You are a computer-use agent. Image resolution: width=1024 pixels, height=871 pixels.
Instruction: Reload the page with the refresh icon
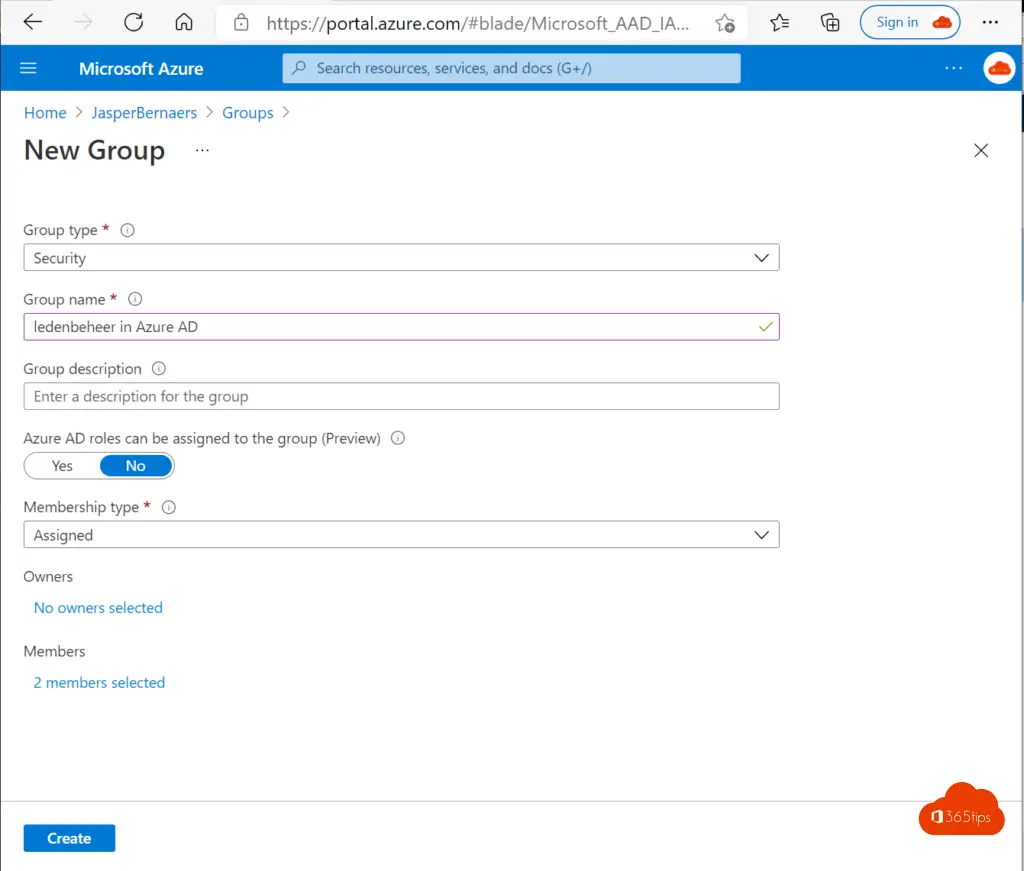[133, 22]
